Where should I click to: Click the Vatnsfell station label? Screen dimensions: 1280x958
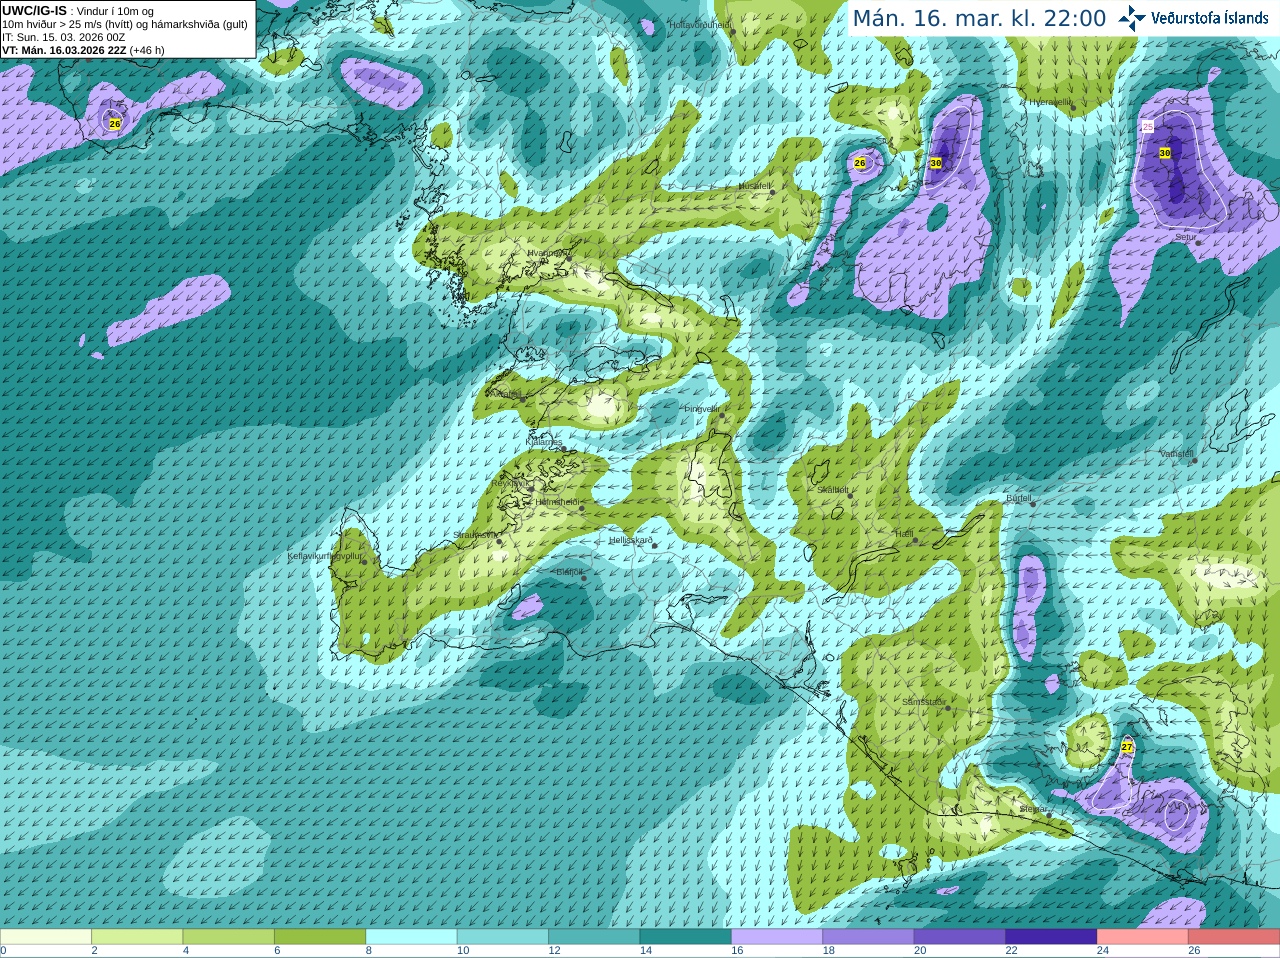1177,454
